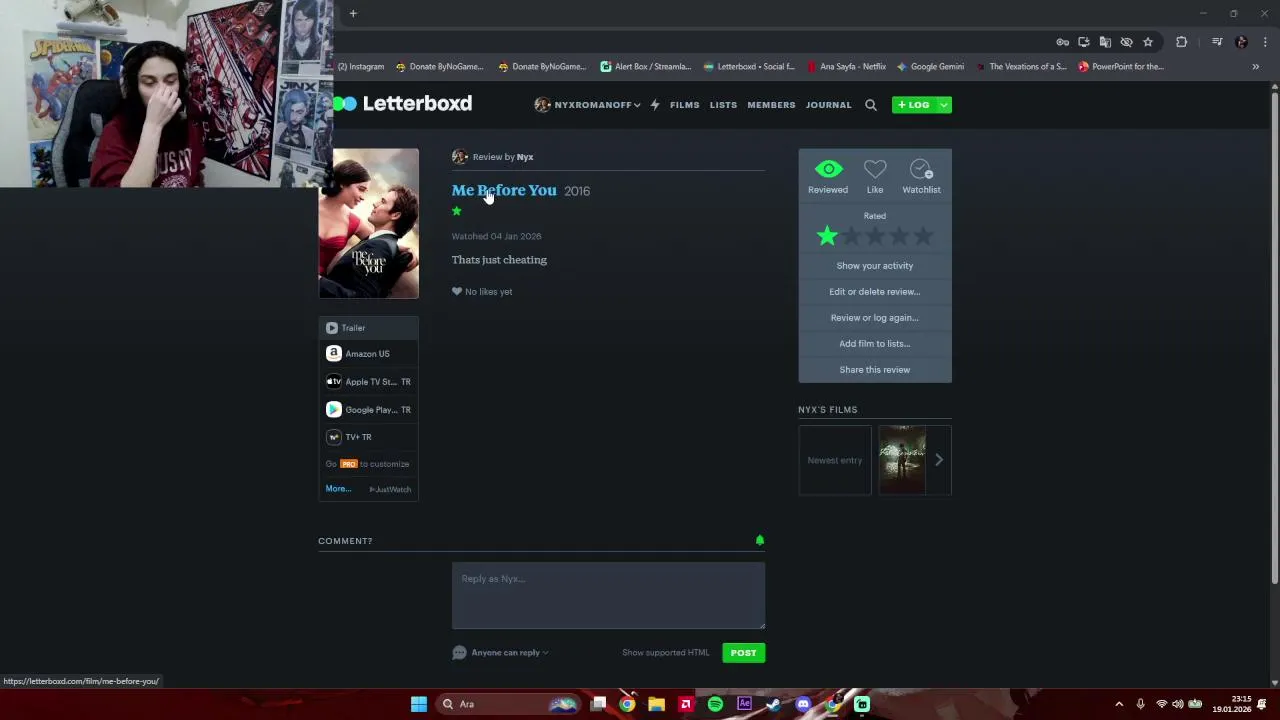Open the Windows Start menu
1280x720 pixels.
(x=419, y=704)
